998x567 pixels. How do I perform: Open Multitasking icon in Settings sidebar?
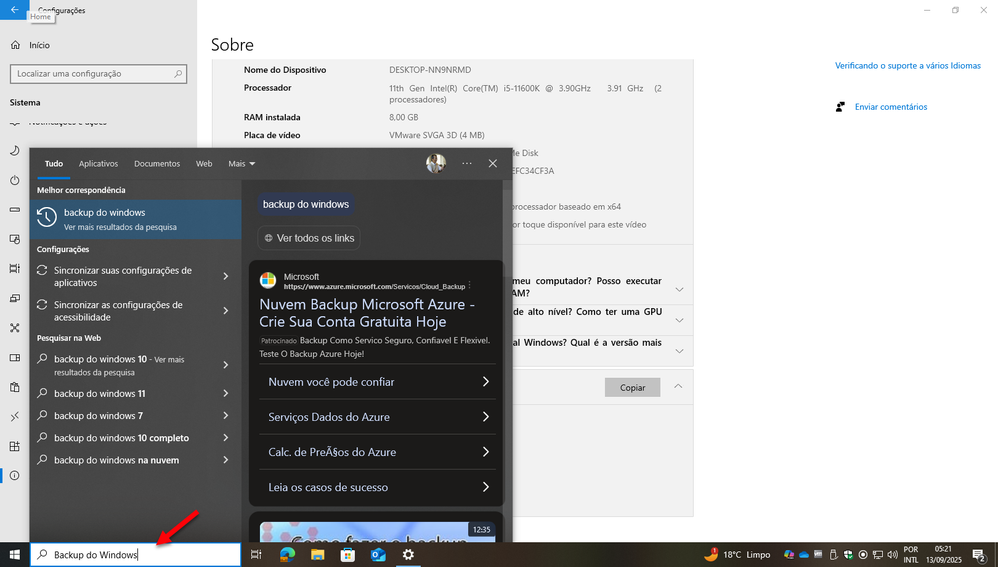click(x=15, y=269)
